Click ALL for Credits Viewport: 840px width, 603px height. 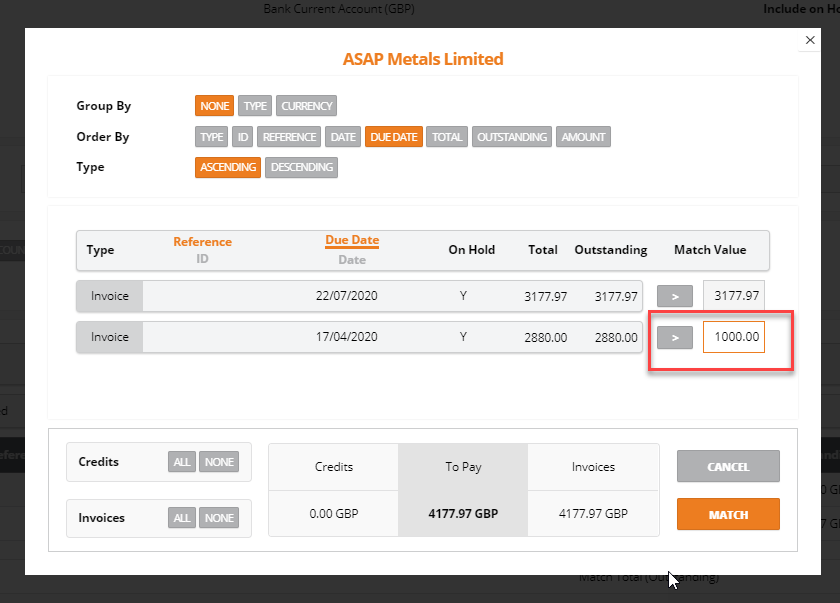point(182,462)
